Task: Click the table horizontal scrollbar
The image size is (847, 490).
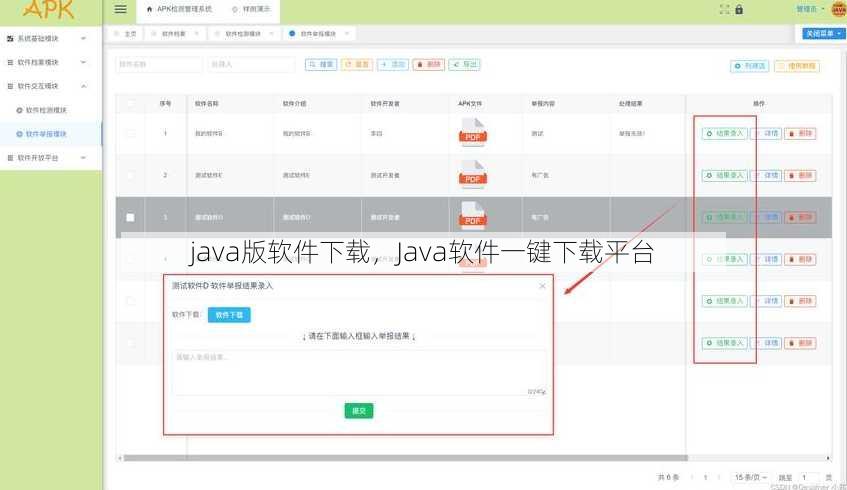Action: (405, 458)
